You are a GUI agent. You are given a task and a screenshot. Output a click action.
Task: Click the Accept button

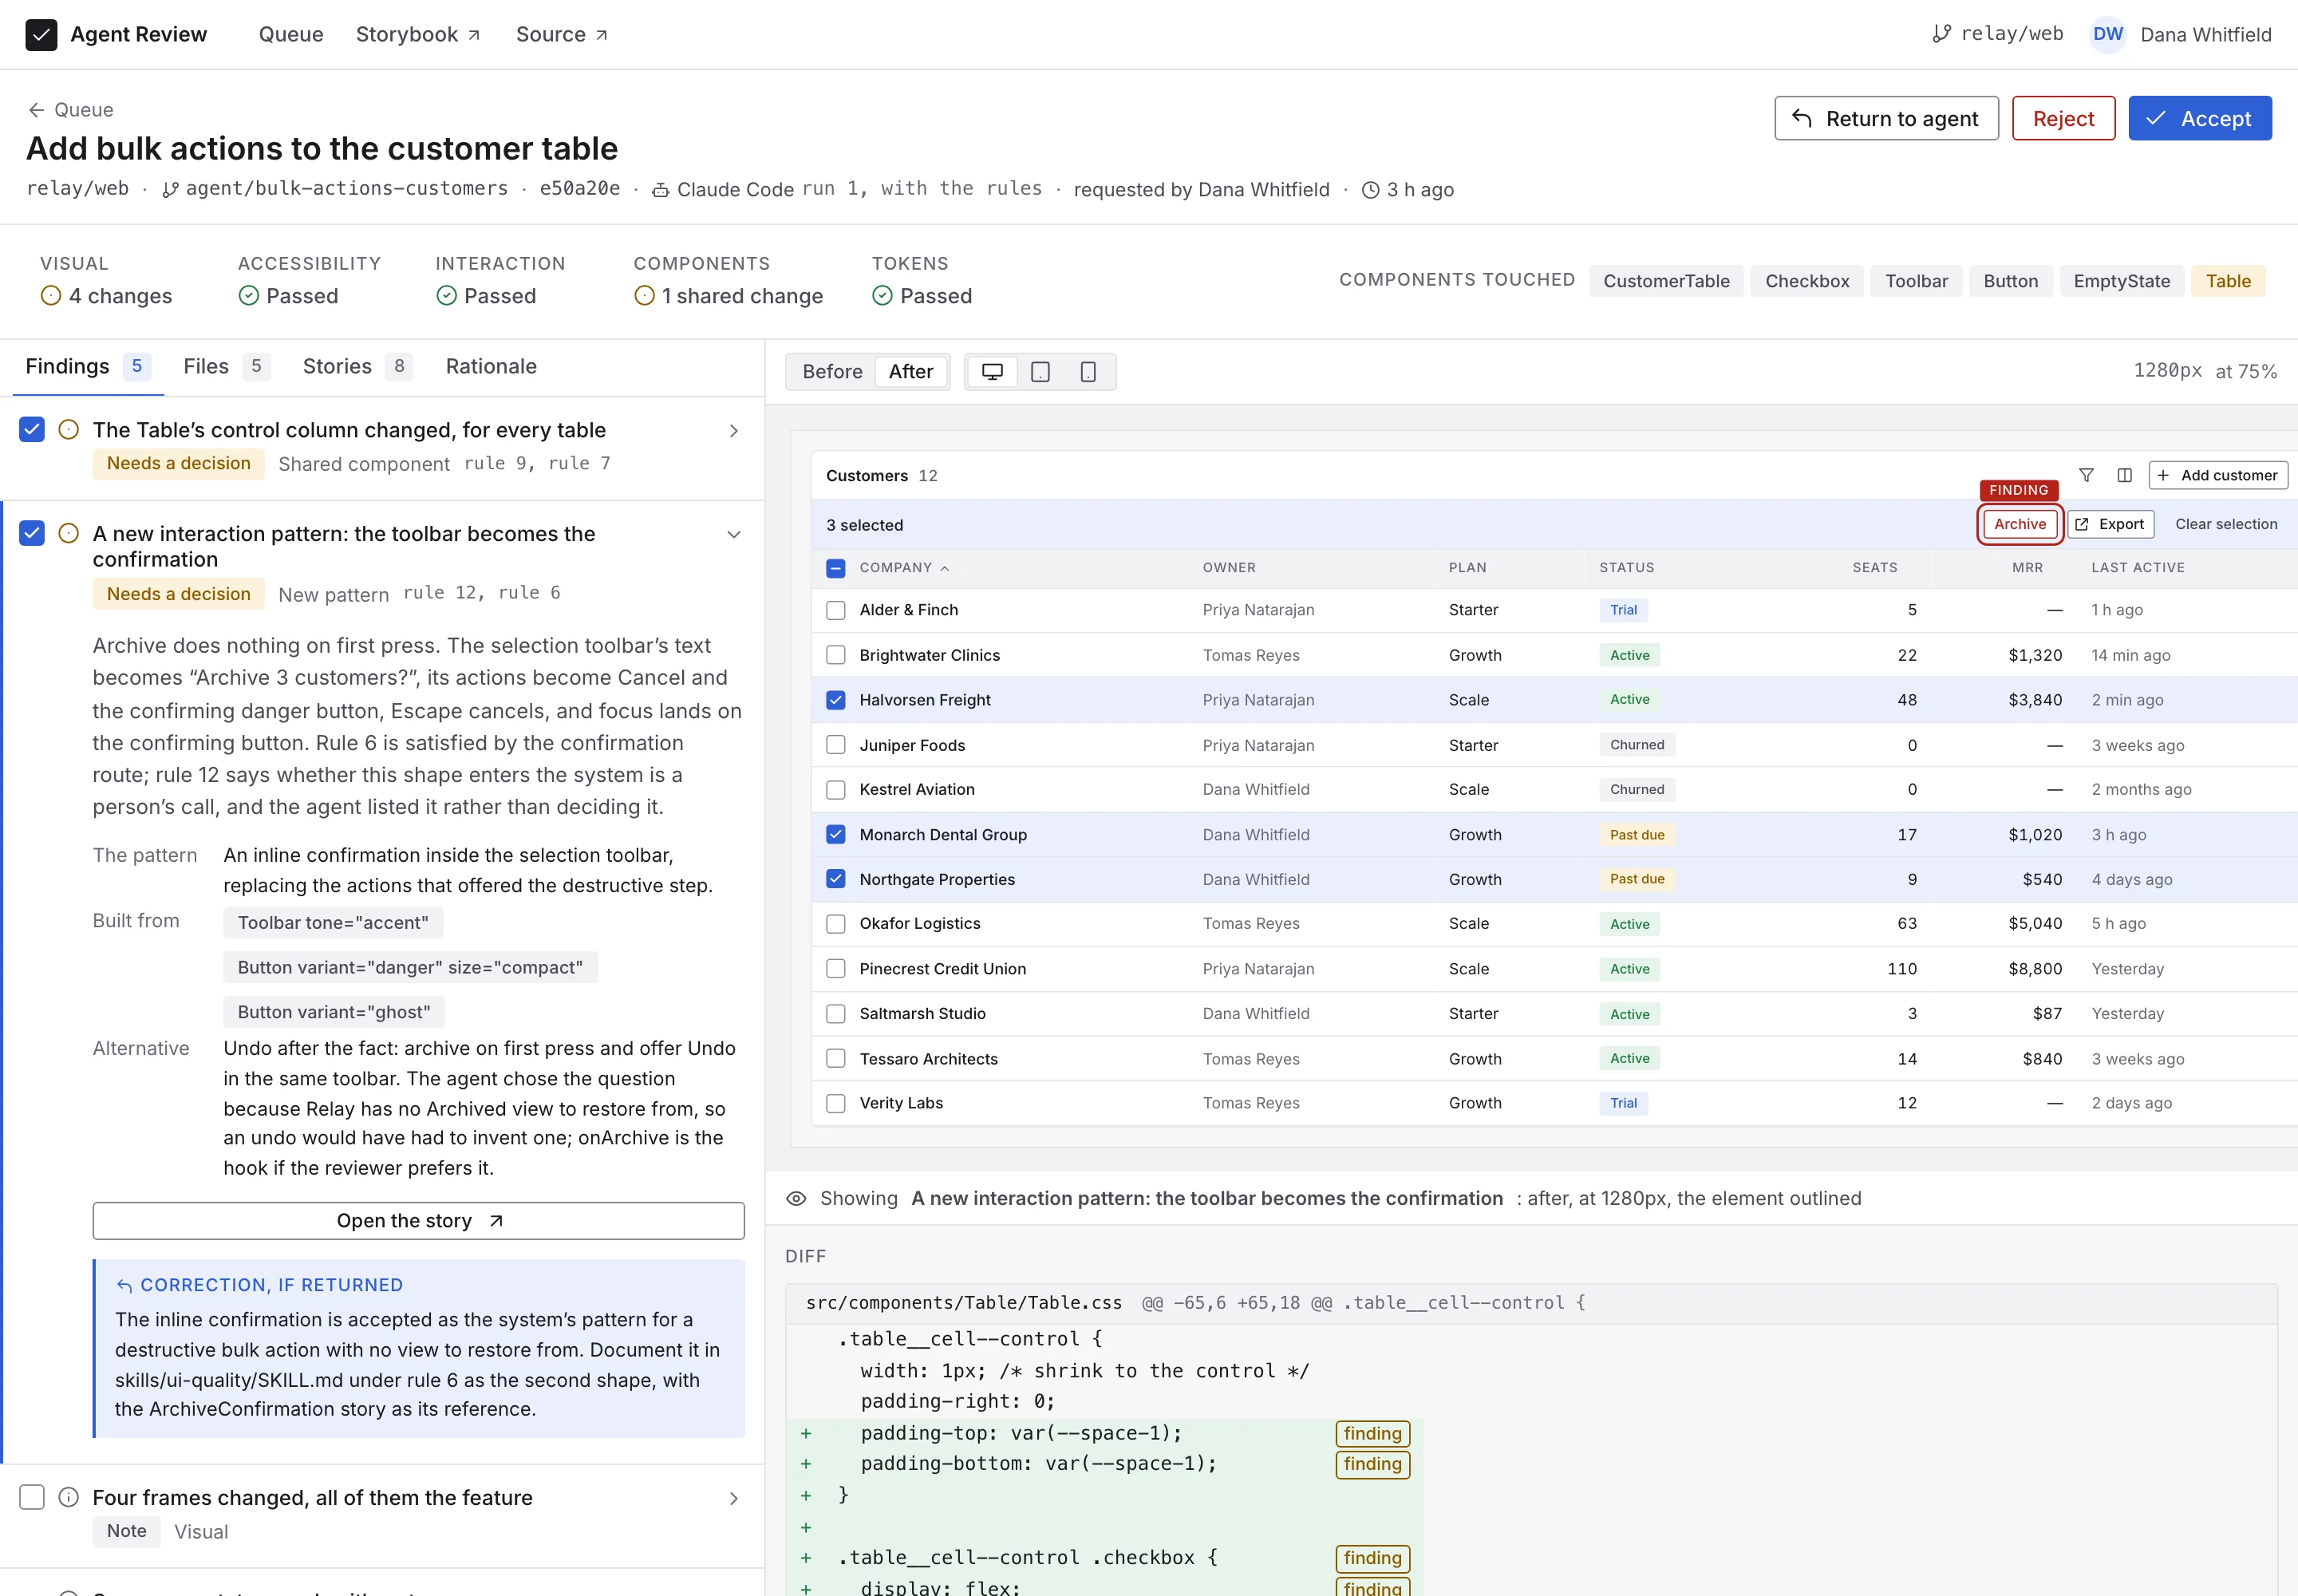click(x=2200, y=119)
